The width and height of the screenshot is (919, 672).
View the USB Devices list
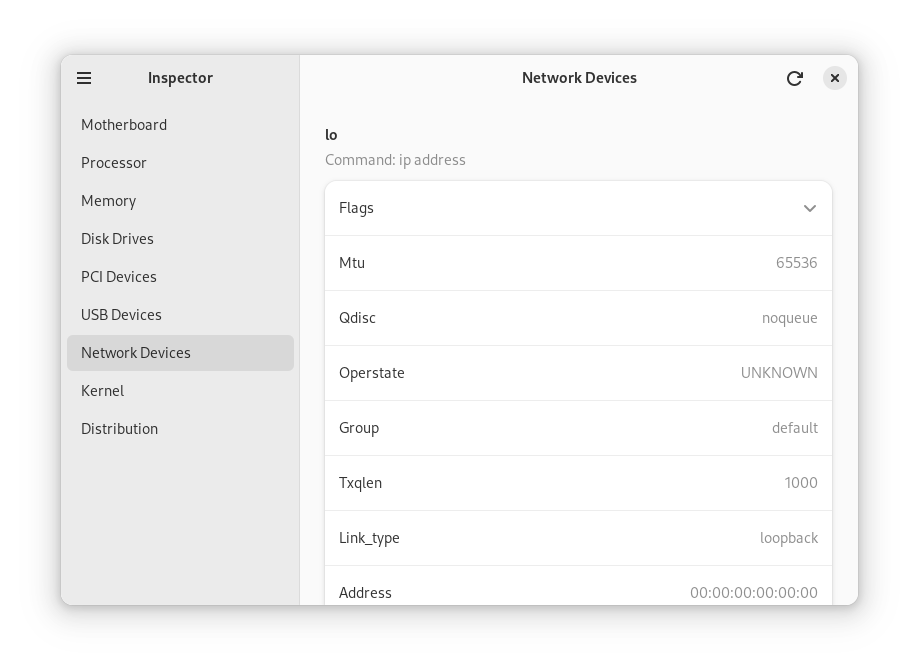180,315
